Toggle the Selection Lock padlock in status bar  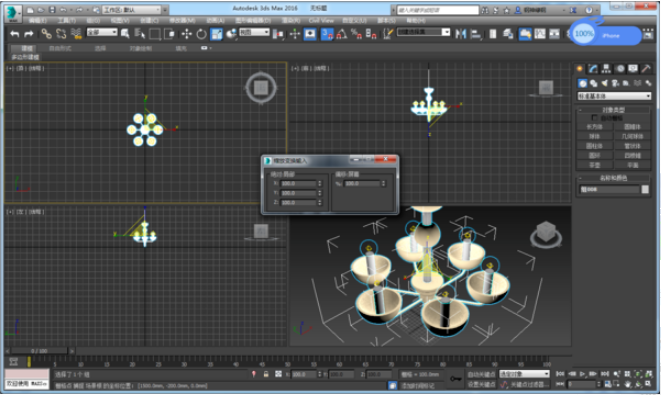266,374
